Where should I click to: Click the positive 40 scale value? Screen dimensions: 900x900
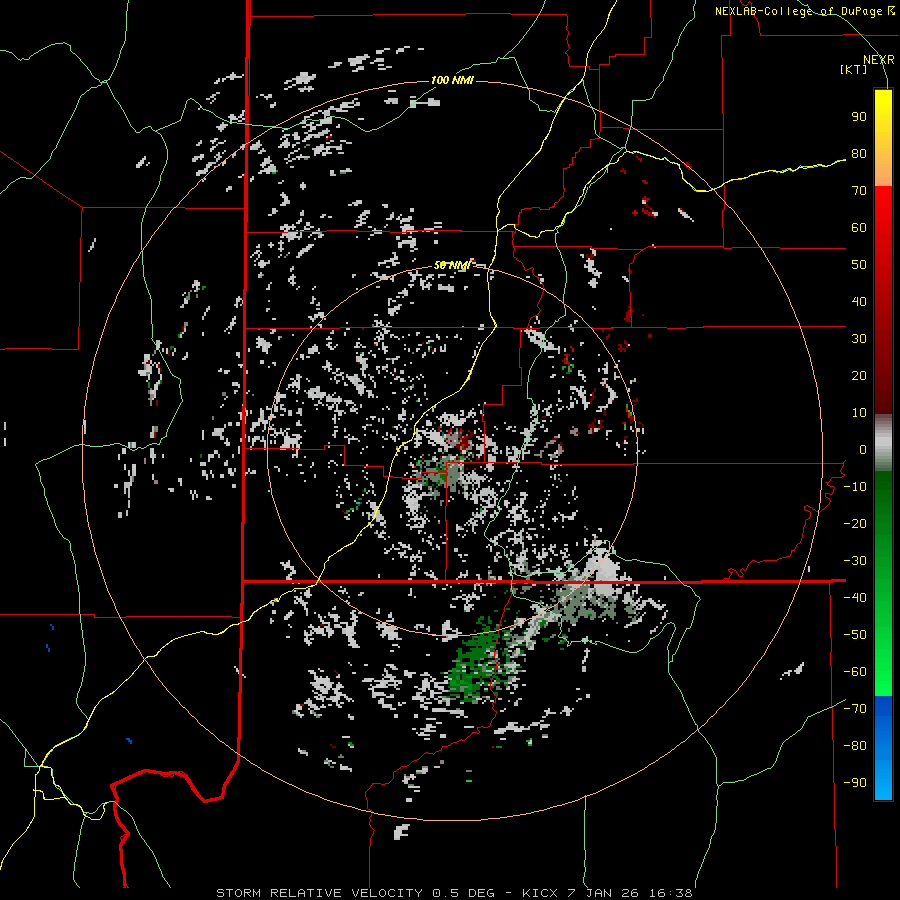(859, 301)
